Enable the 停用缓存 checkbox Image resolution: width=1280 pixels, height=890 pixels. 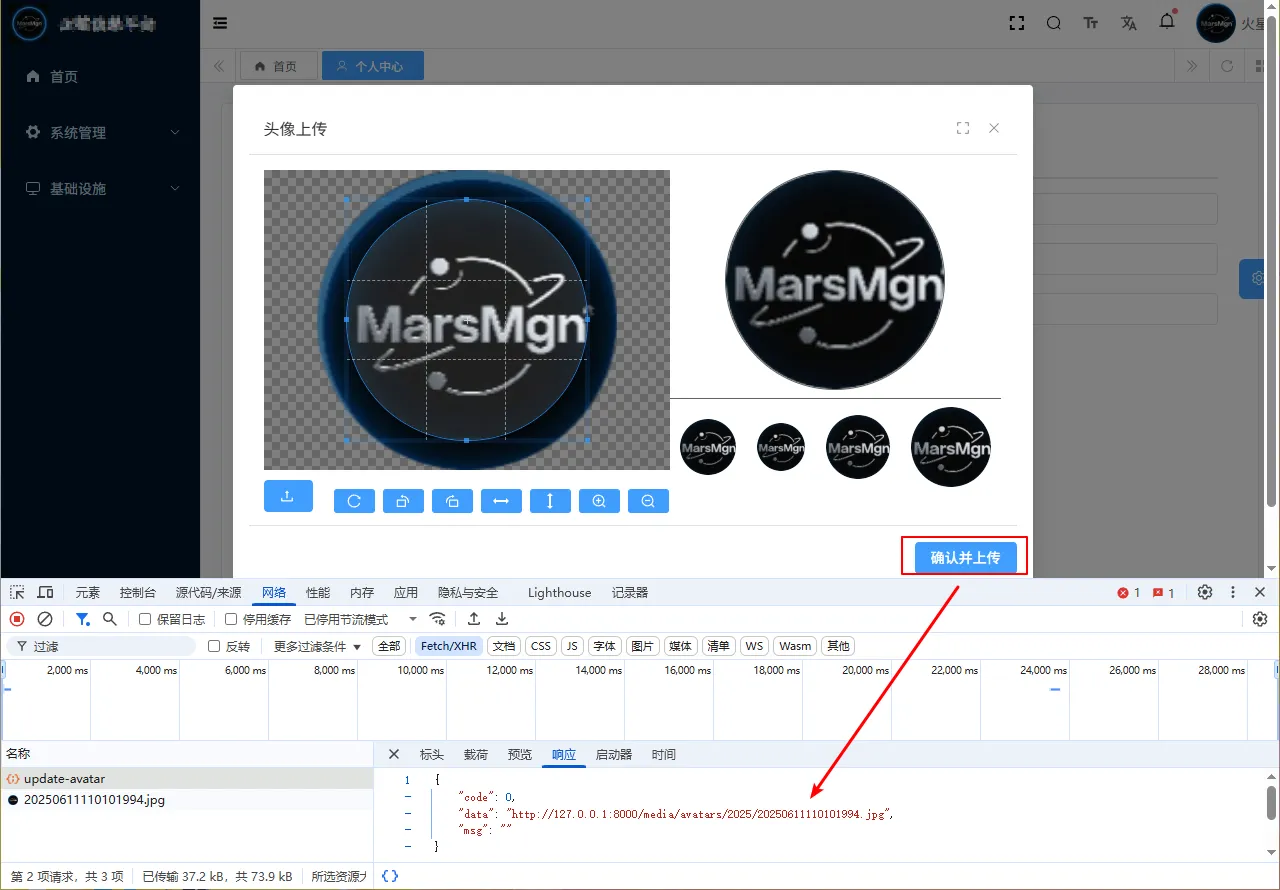231,619
